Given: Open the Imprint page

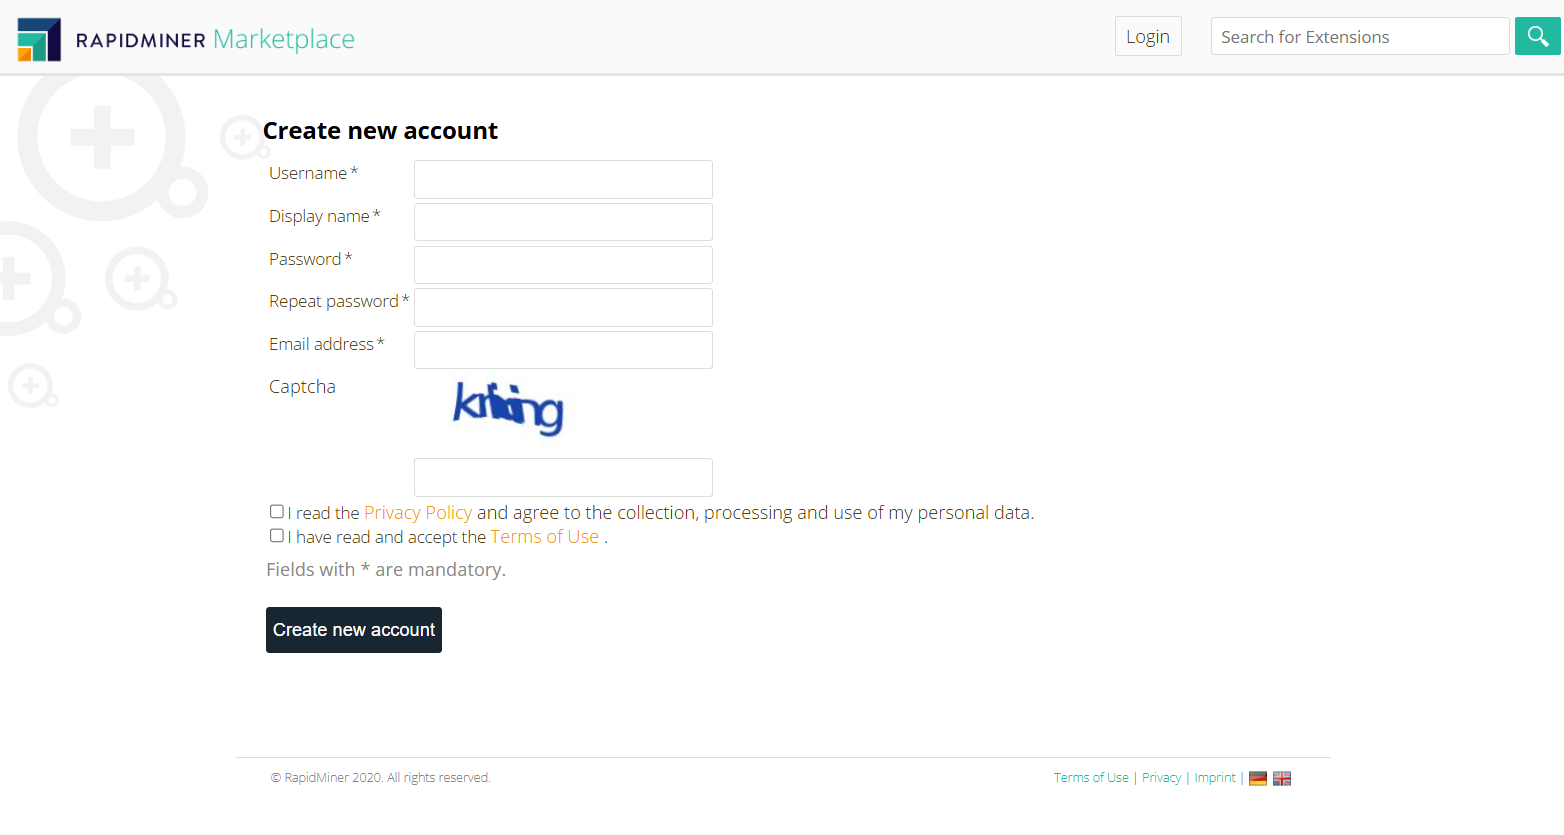Looking at the screenshot, I should 1214,777.
